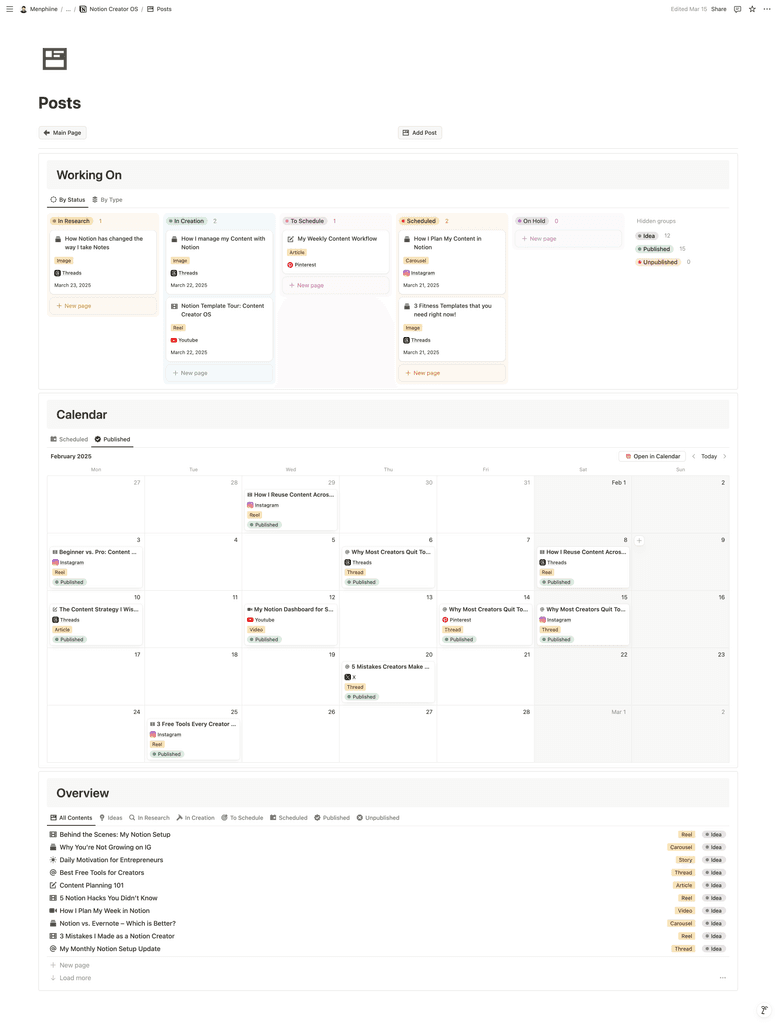Open the sidebar hamburger menu
Image resolution: width=778 pixels, height=1024 pixels.
pyautogui.click(x=9, y=9)
